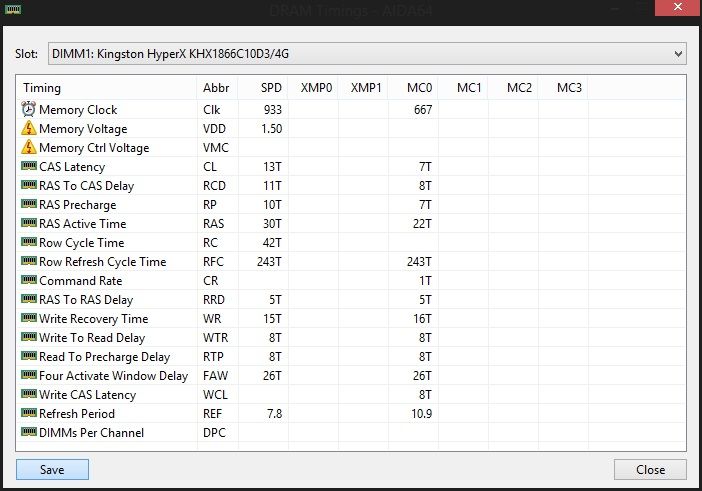Viewport: 702px width, 491px height.
Task: Click the SPD value 933
Action: [273, 110]
